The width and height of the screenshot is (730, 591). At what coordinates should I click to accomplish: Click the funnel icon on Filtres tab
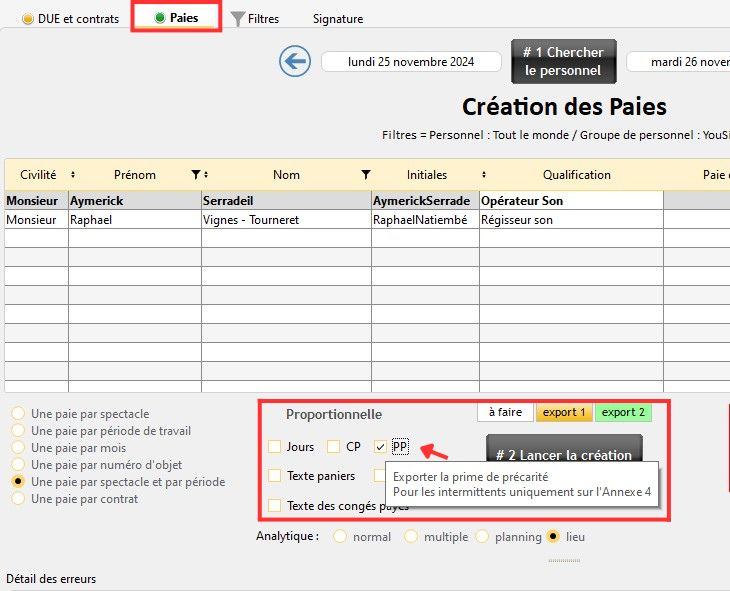pos(237,19)
